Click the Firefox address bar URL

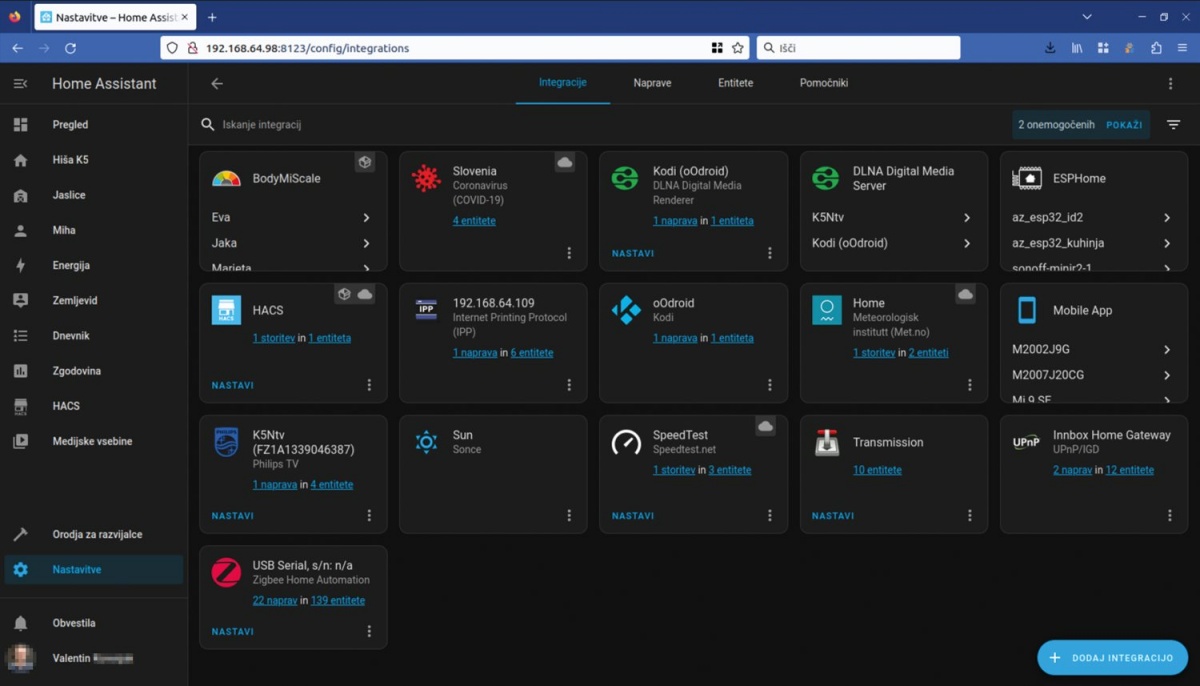307,48
